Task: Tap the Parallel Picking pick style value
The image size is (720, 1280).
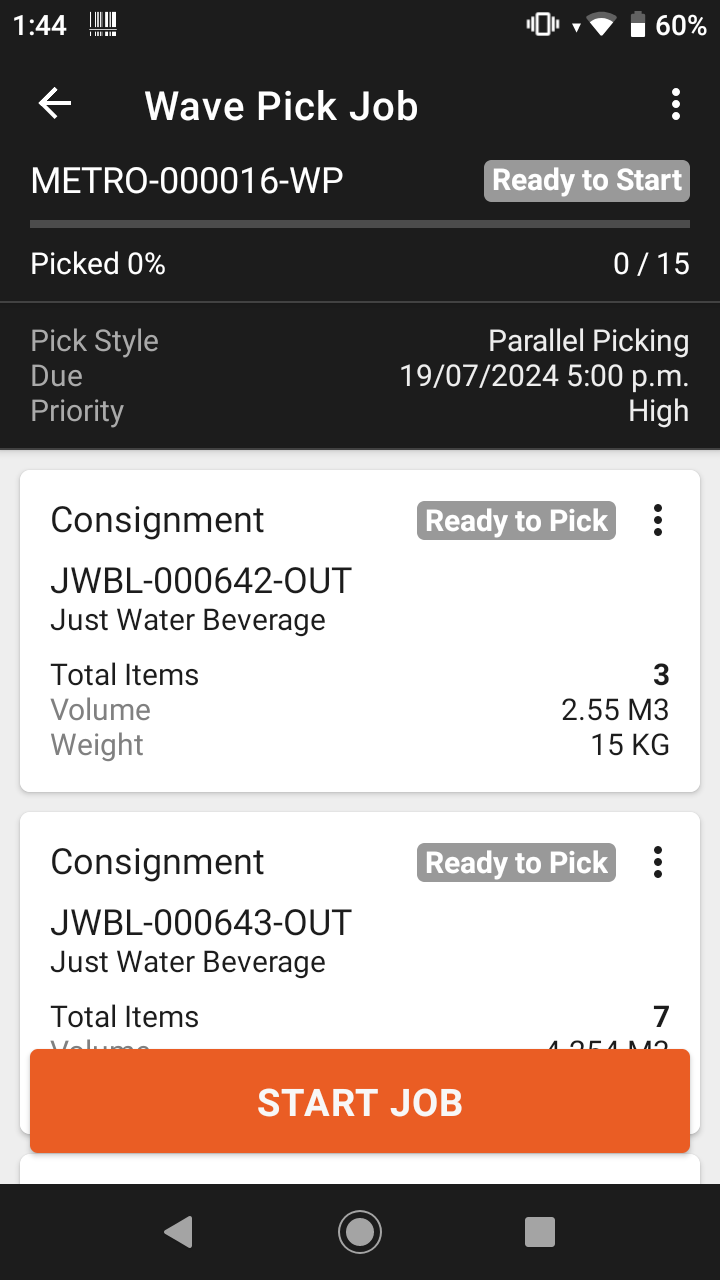Action: 588,341
